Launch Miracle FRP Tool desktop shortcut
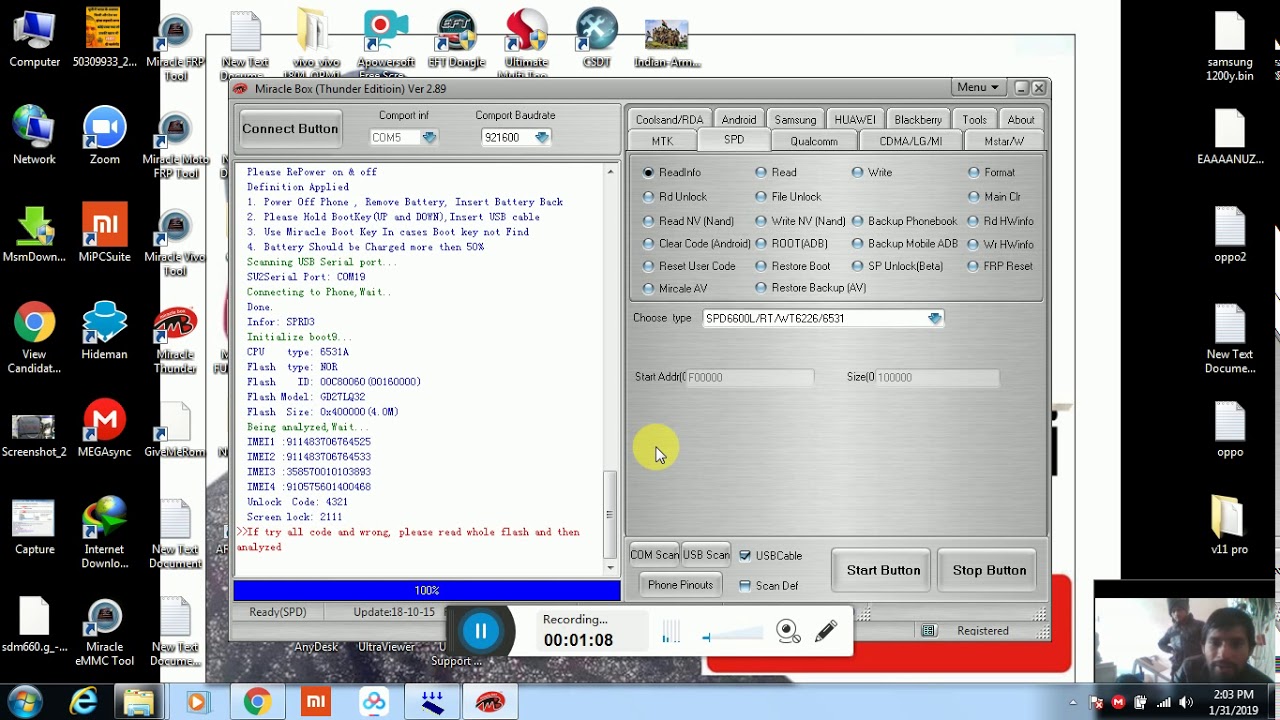 pyautogui.click(x=175, y=47)
